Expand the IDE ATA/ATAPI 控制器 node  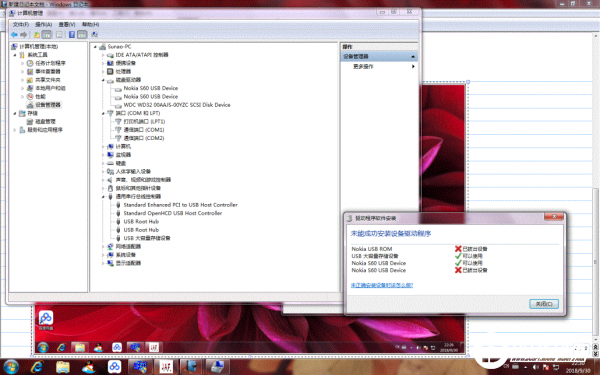(x=103, y=55)
